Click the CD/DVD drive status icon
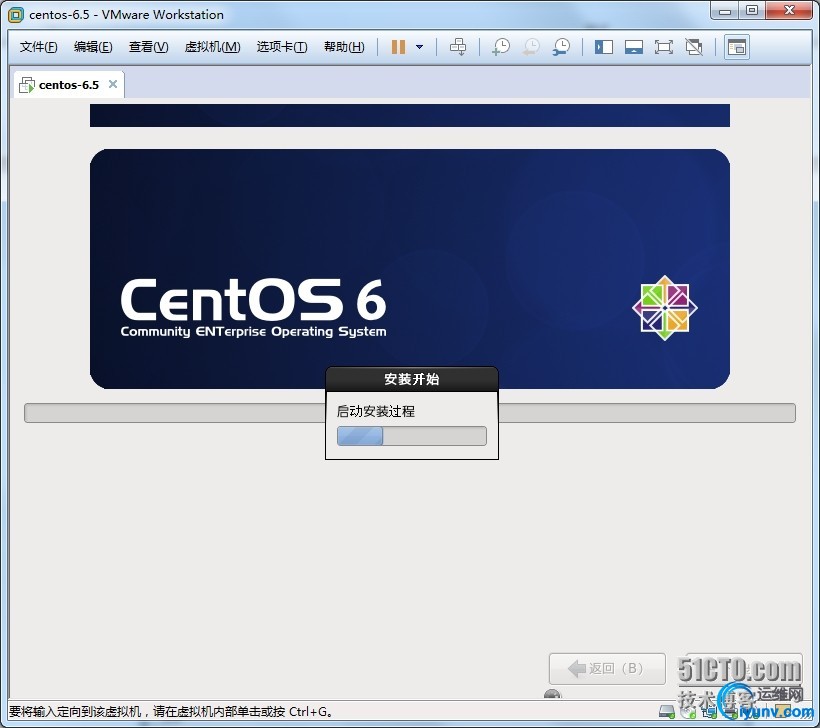The width and height of the screenshot is (820, 728). click(688, 712)
